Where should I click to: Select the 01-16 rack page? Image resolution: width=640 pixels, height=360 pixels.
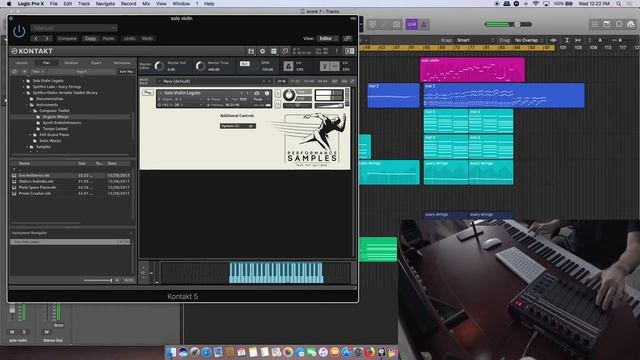click(x=281, y=81)
